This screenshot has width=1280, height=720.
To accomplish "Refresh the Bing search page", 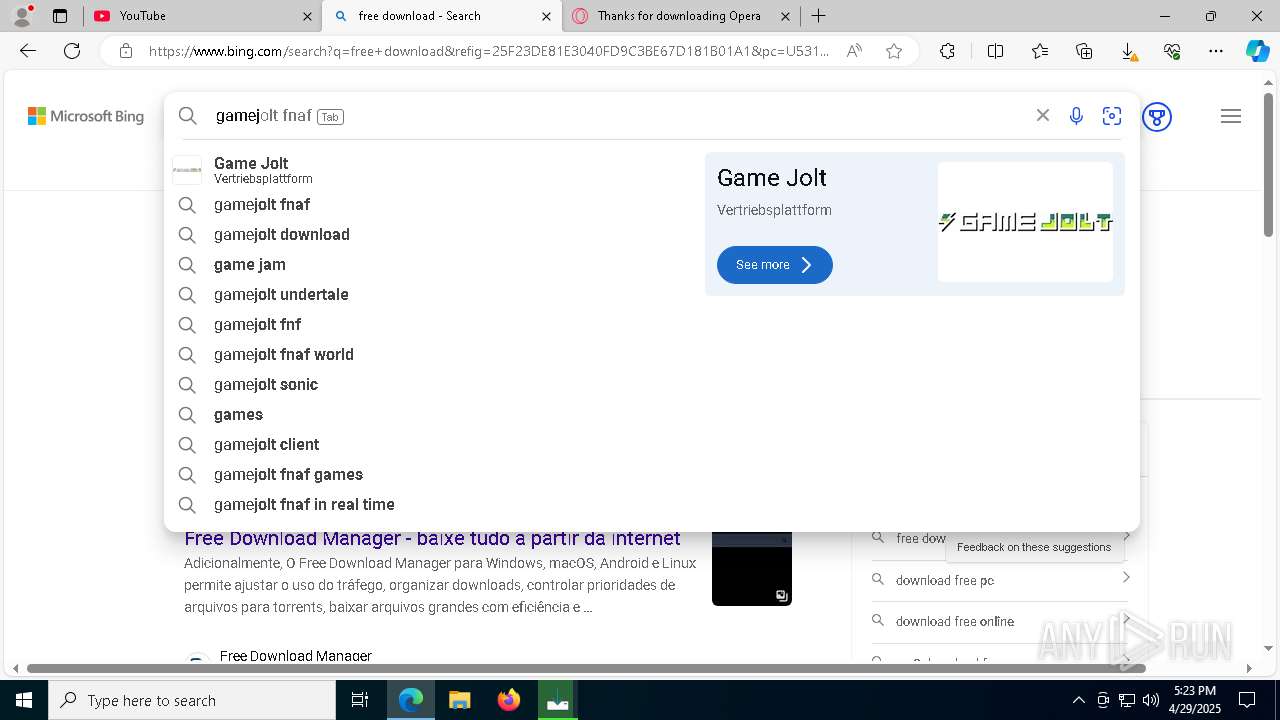I will (72, 51).
